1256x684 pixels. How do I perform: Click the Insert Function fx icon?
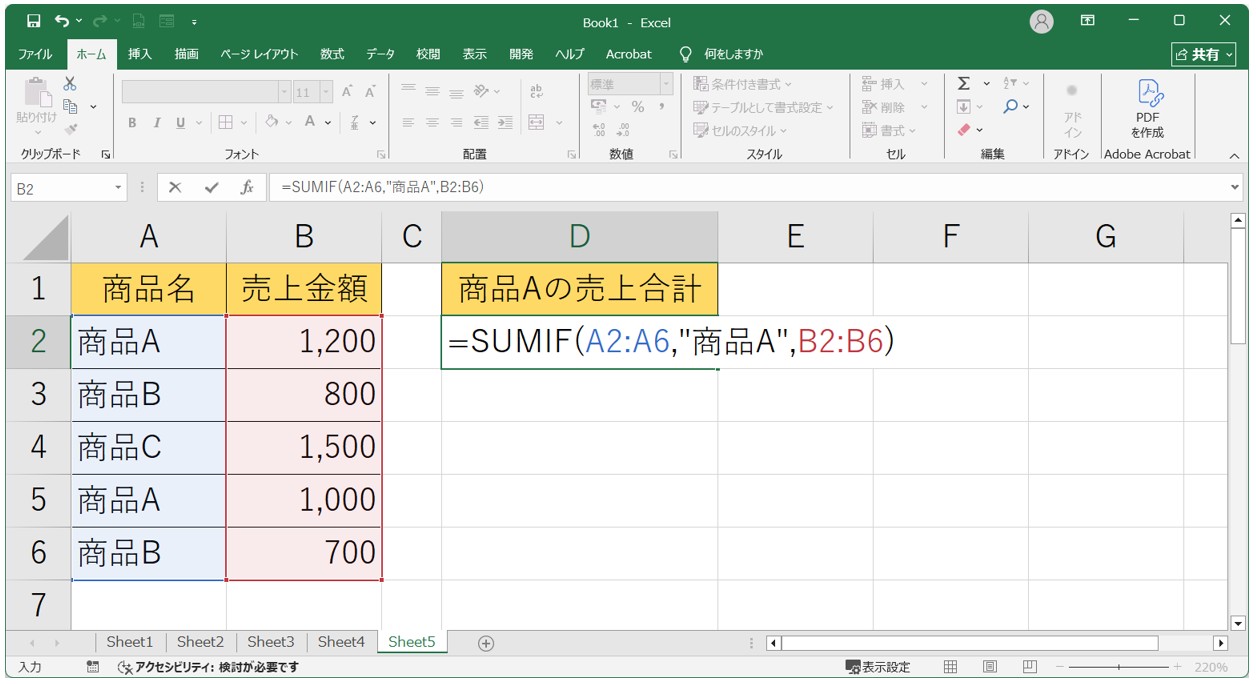coord(246,187)
